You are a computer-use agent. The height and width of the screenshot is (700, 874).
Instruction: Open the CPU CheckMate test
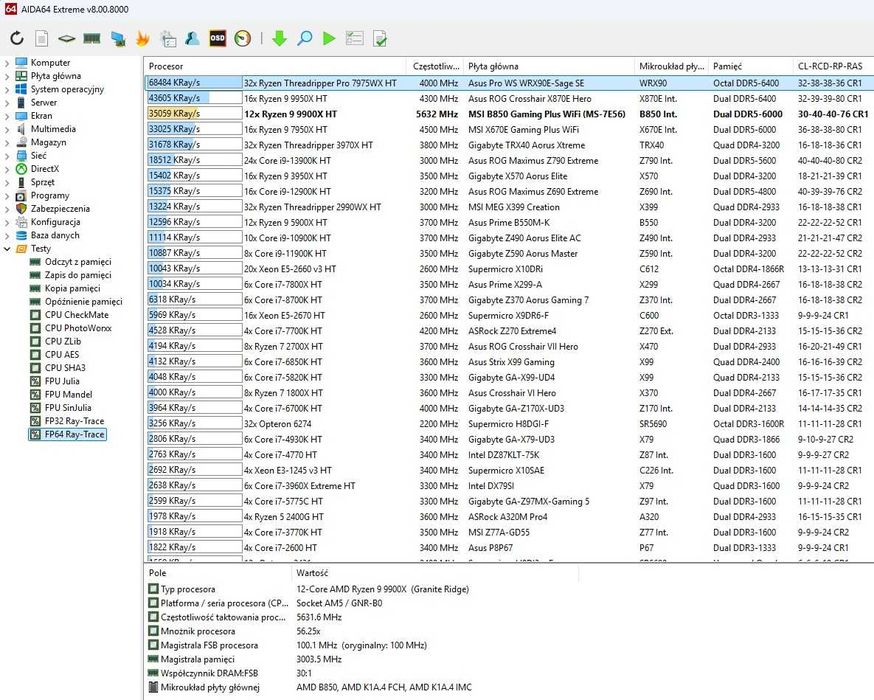(x=76, y=315)
